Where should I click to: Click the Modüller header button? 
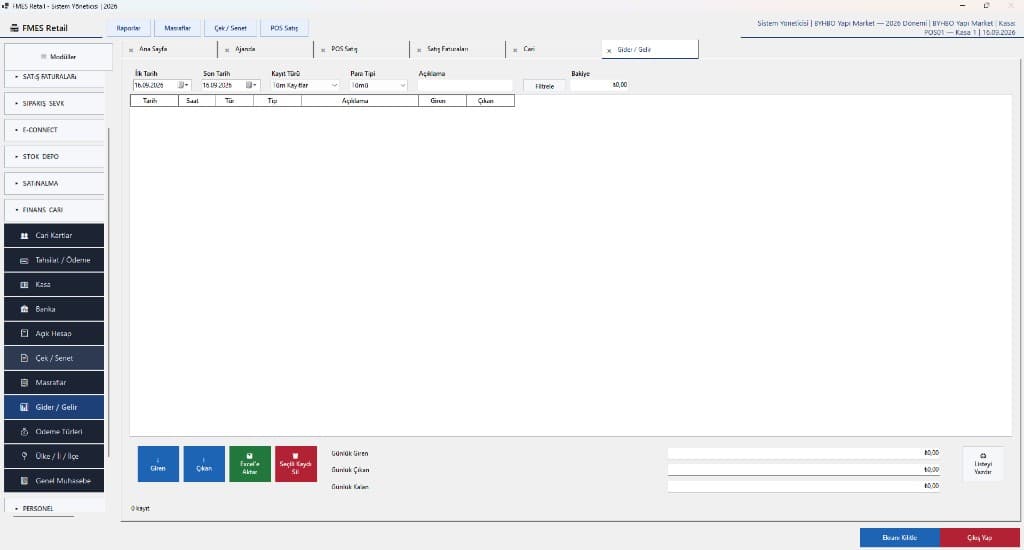point(58,57)
